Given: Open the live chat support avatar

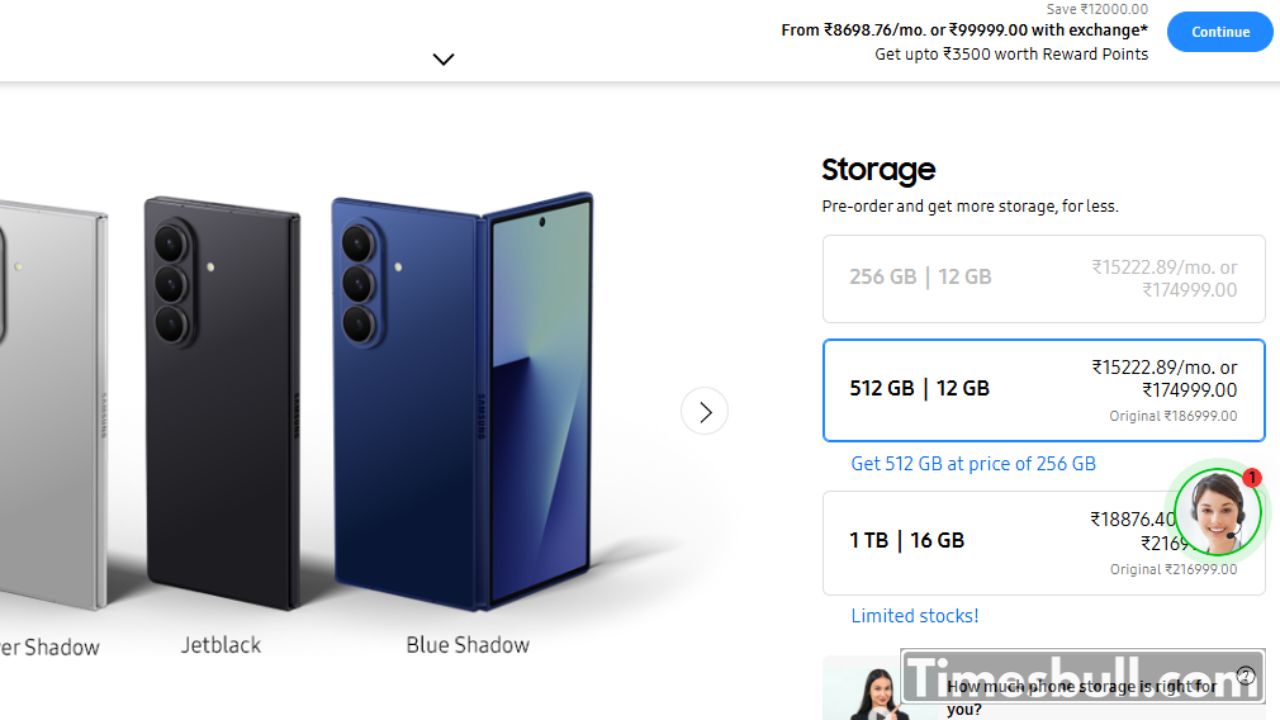Looking at the screenshot, I should 1216,512.
